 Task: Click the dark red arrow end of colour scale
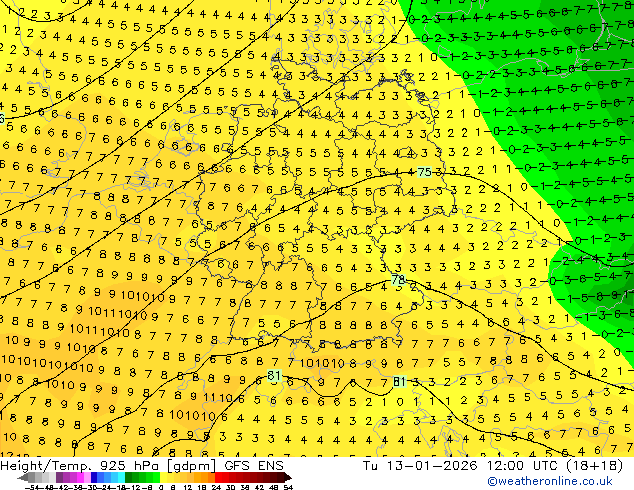pos(287,477)
